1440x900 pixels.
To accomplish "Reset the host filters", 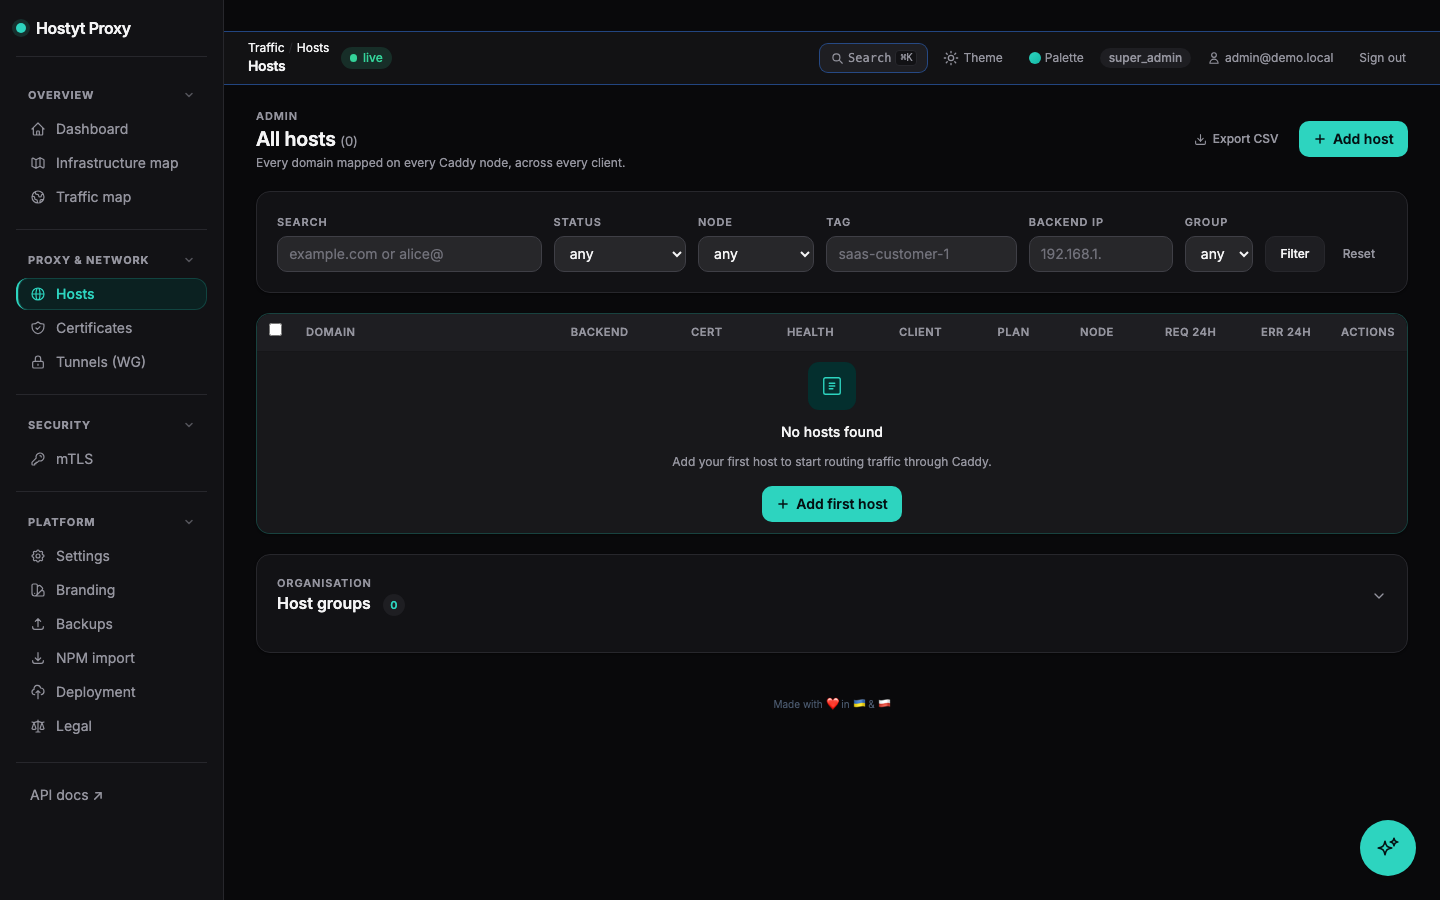I will (x=1358, y=254).
